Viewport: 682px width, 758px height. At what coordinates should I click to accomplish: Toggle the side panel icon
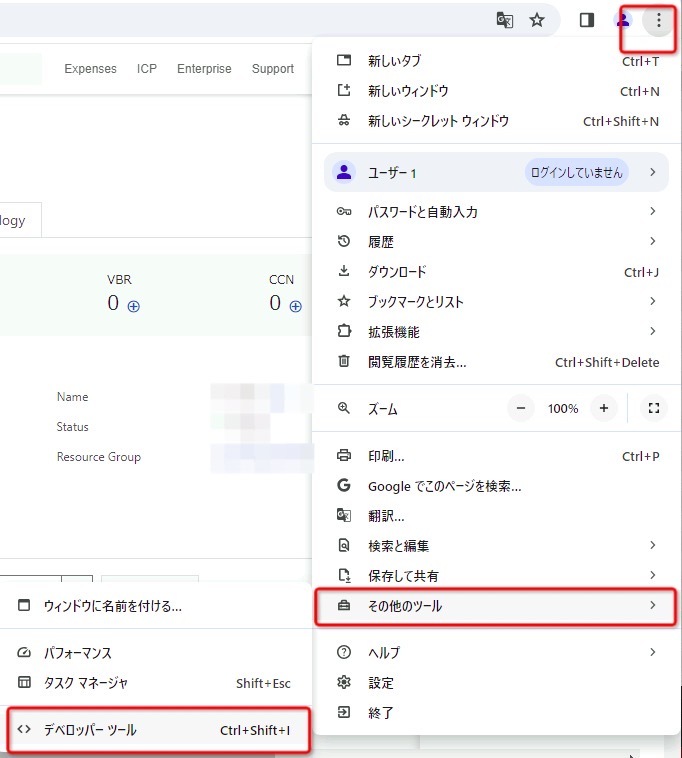coord(587,20)
